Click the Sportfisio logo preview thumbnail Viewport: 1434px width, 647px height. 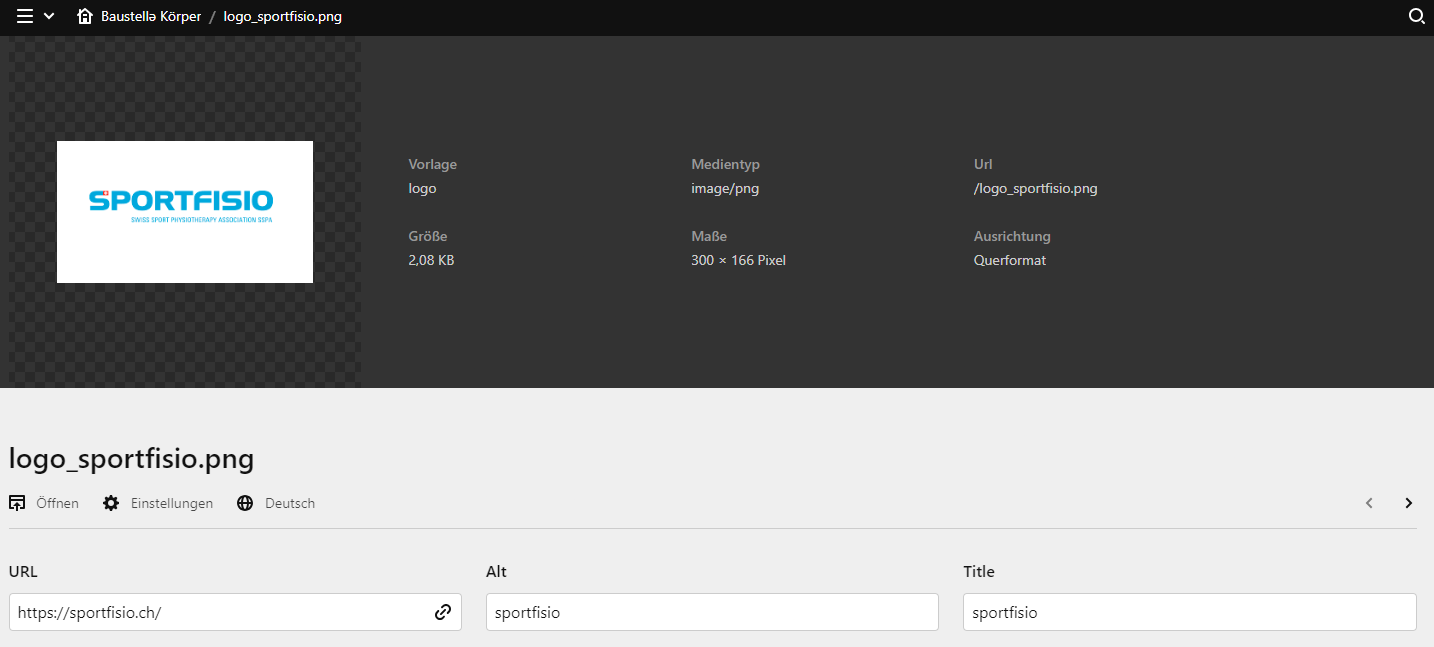coord(185,212)
